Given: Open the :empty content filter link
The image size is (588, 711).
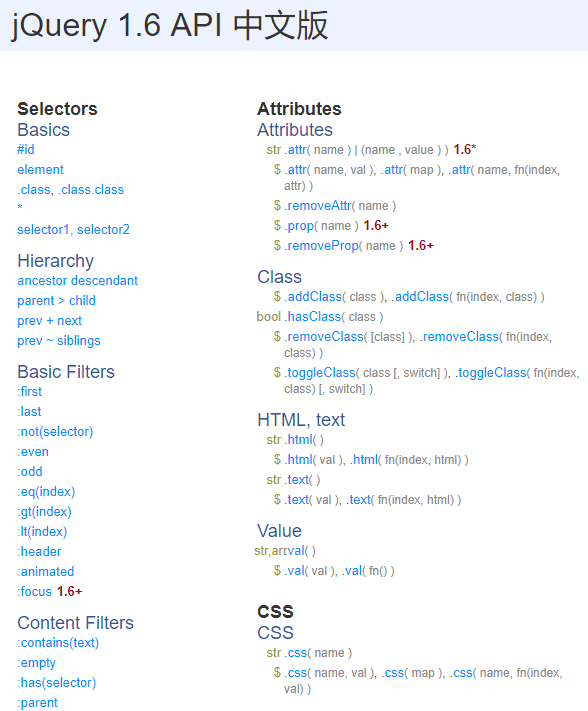Looking at the screenshot, I should coord(36,662).
